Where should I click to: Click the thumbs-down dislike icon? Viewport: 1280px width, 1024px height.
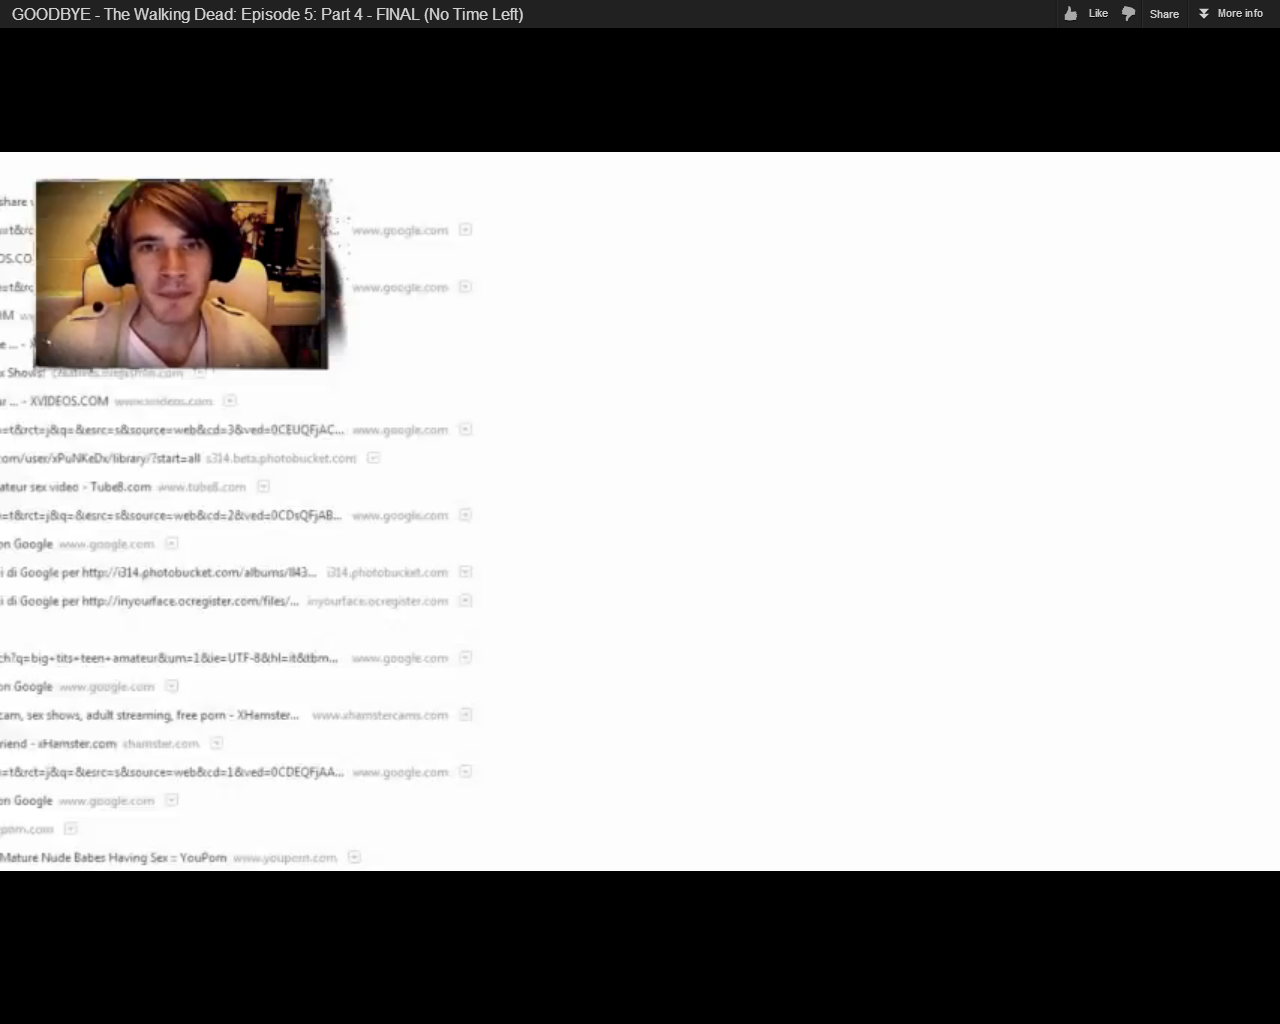coord(1129,14)
